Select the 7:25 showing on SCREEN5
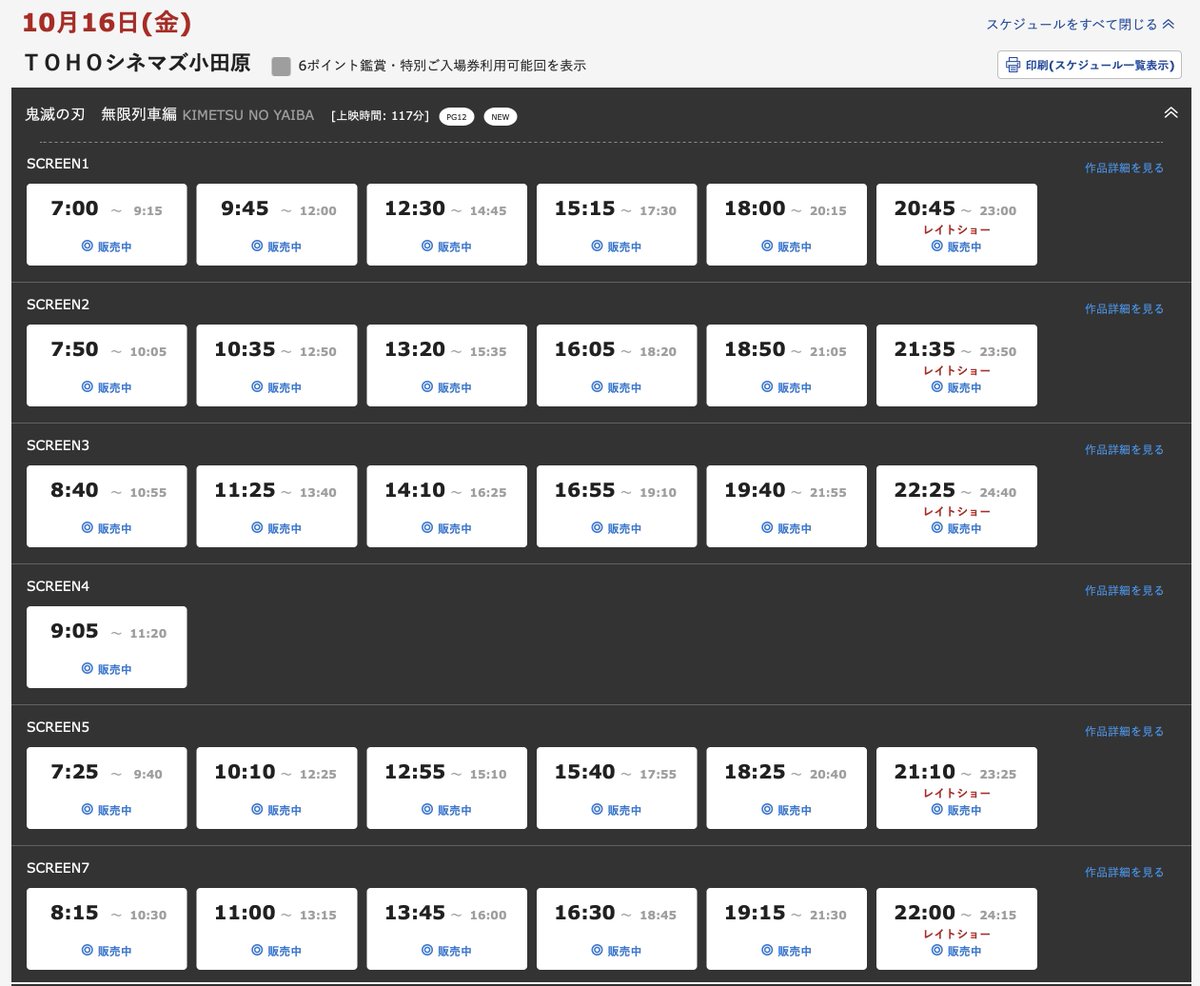 pos(107,789)
